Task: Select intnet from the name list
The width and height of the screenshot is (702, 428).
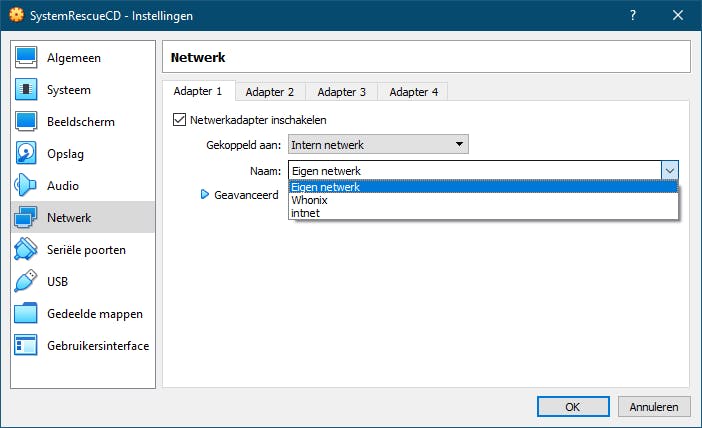Action: point(308,213)
